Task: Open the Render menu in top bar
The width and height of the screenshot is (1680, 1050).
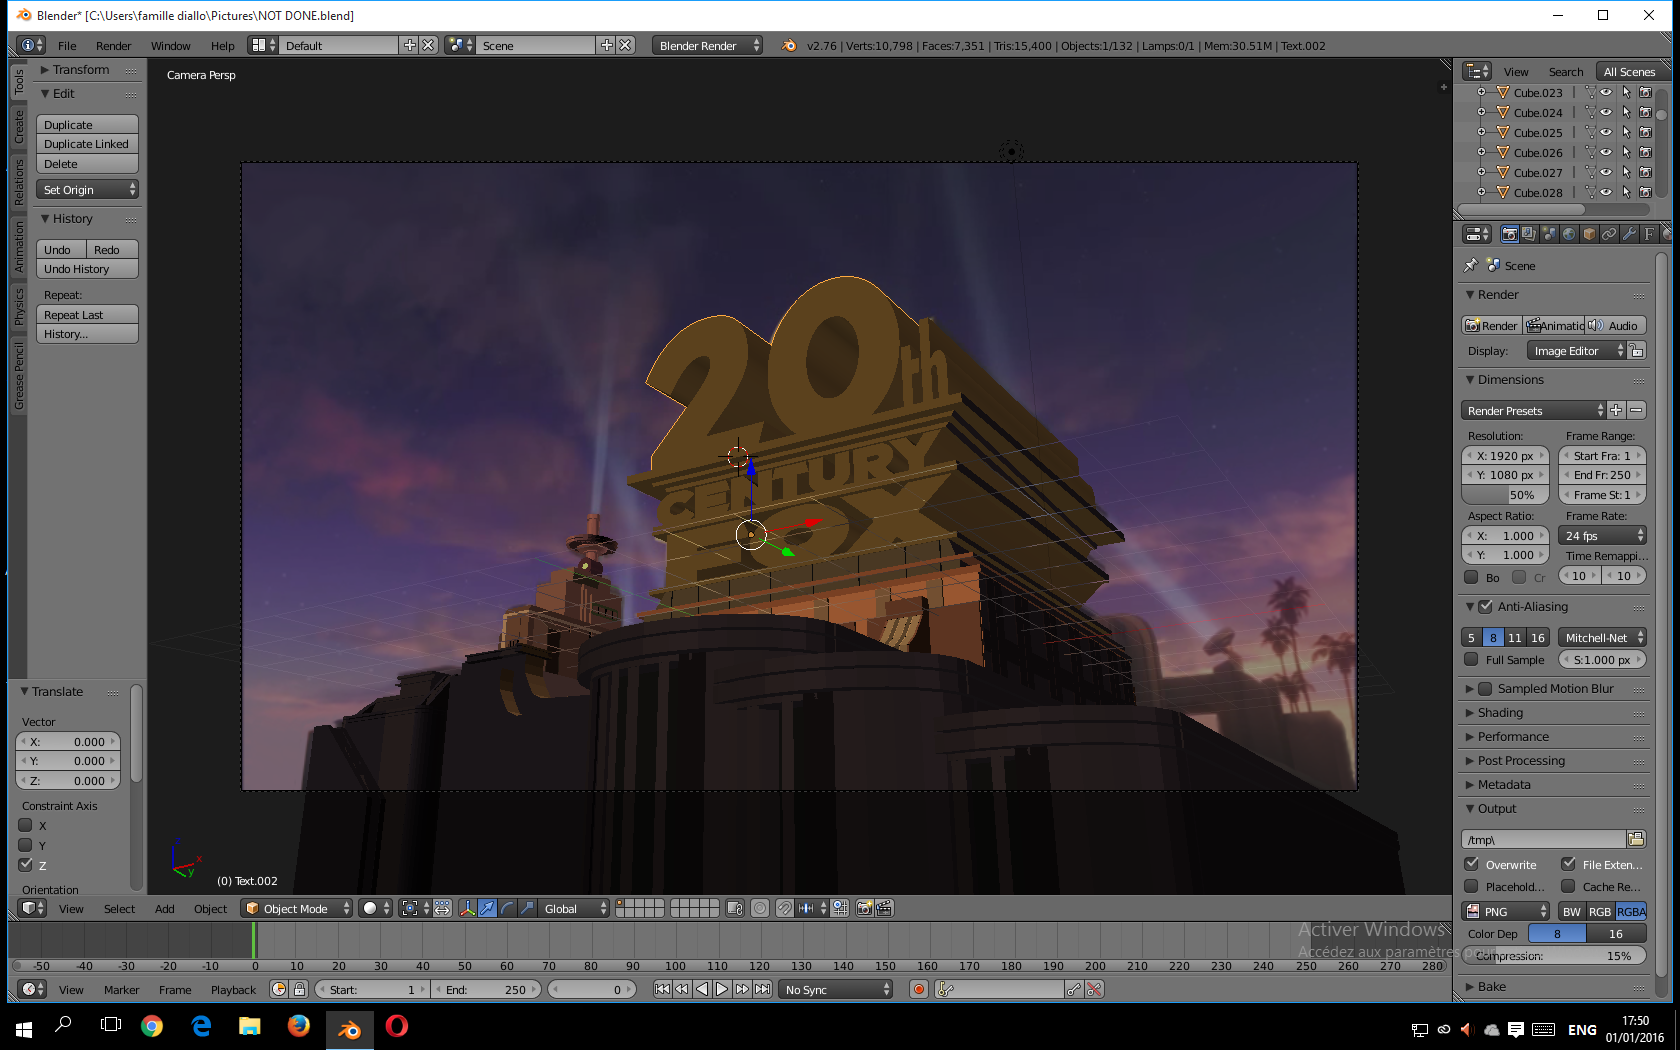Action: point(113,46)
